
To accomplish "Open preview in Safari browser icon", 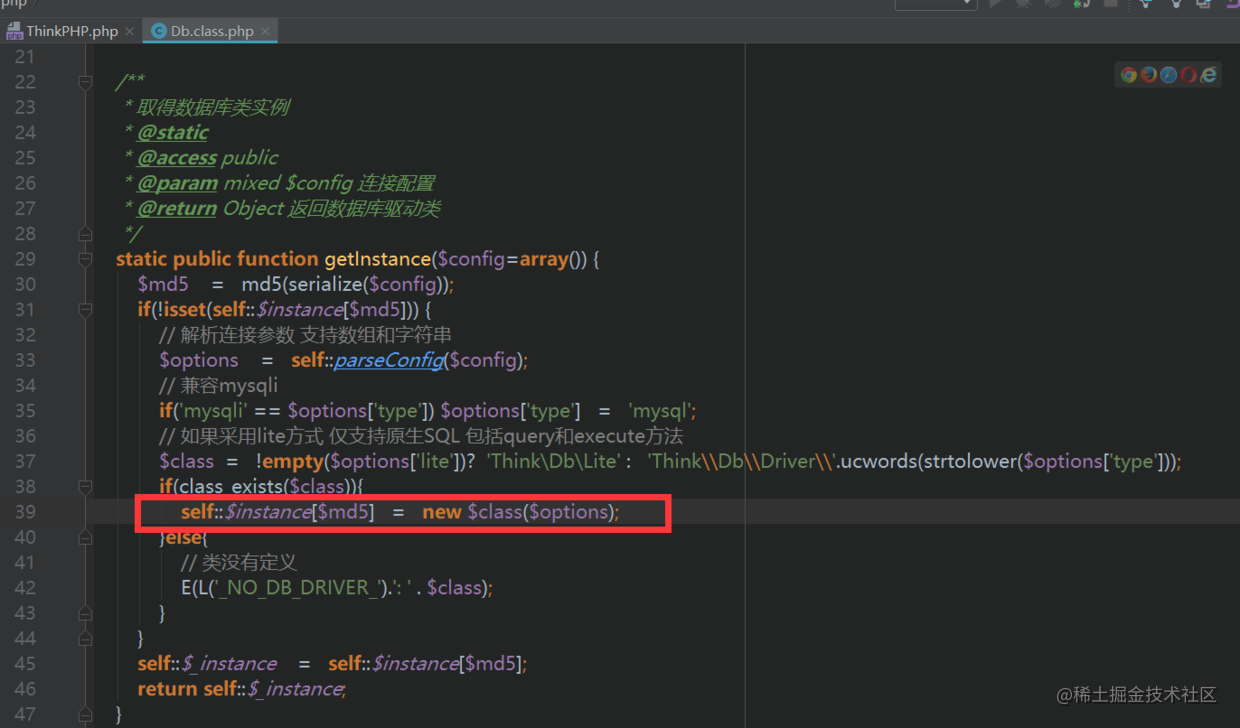I will (x=1169, y=75).
